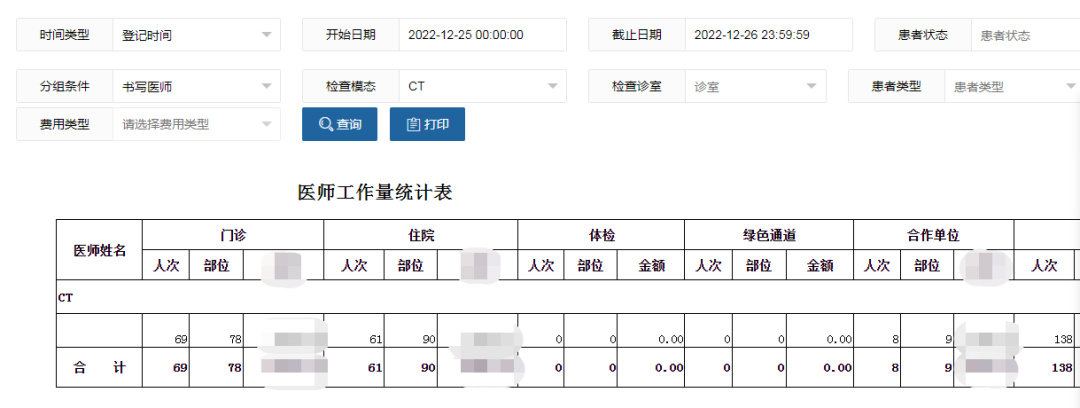
Task: Click the bold 69 in 合计 row
Action: 180,368
